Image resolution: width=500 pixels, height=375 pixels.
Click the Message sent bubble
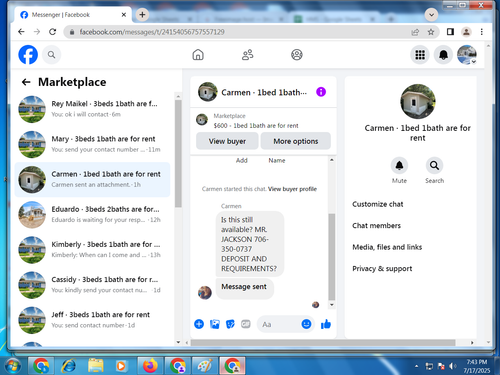[244, 288]
